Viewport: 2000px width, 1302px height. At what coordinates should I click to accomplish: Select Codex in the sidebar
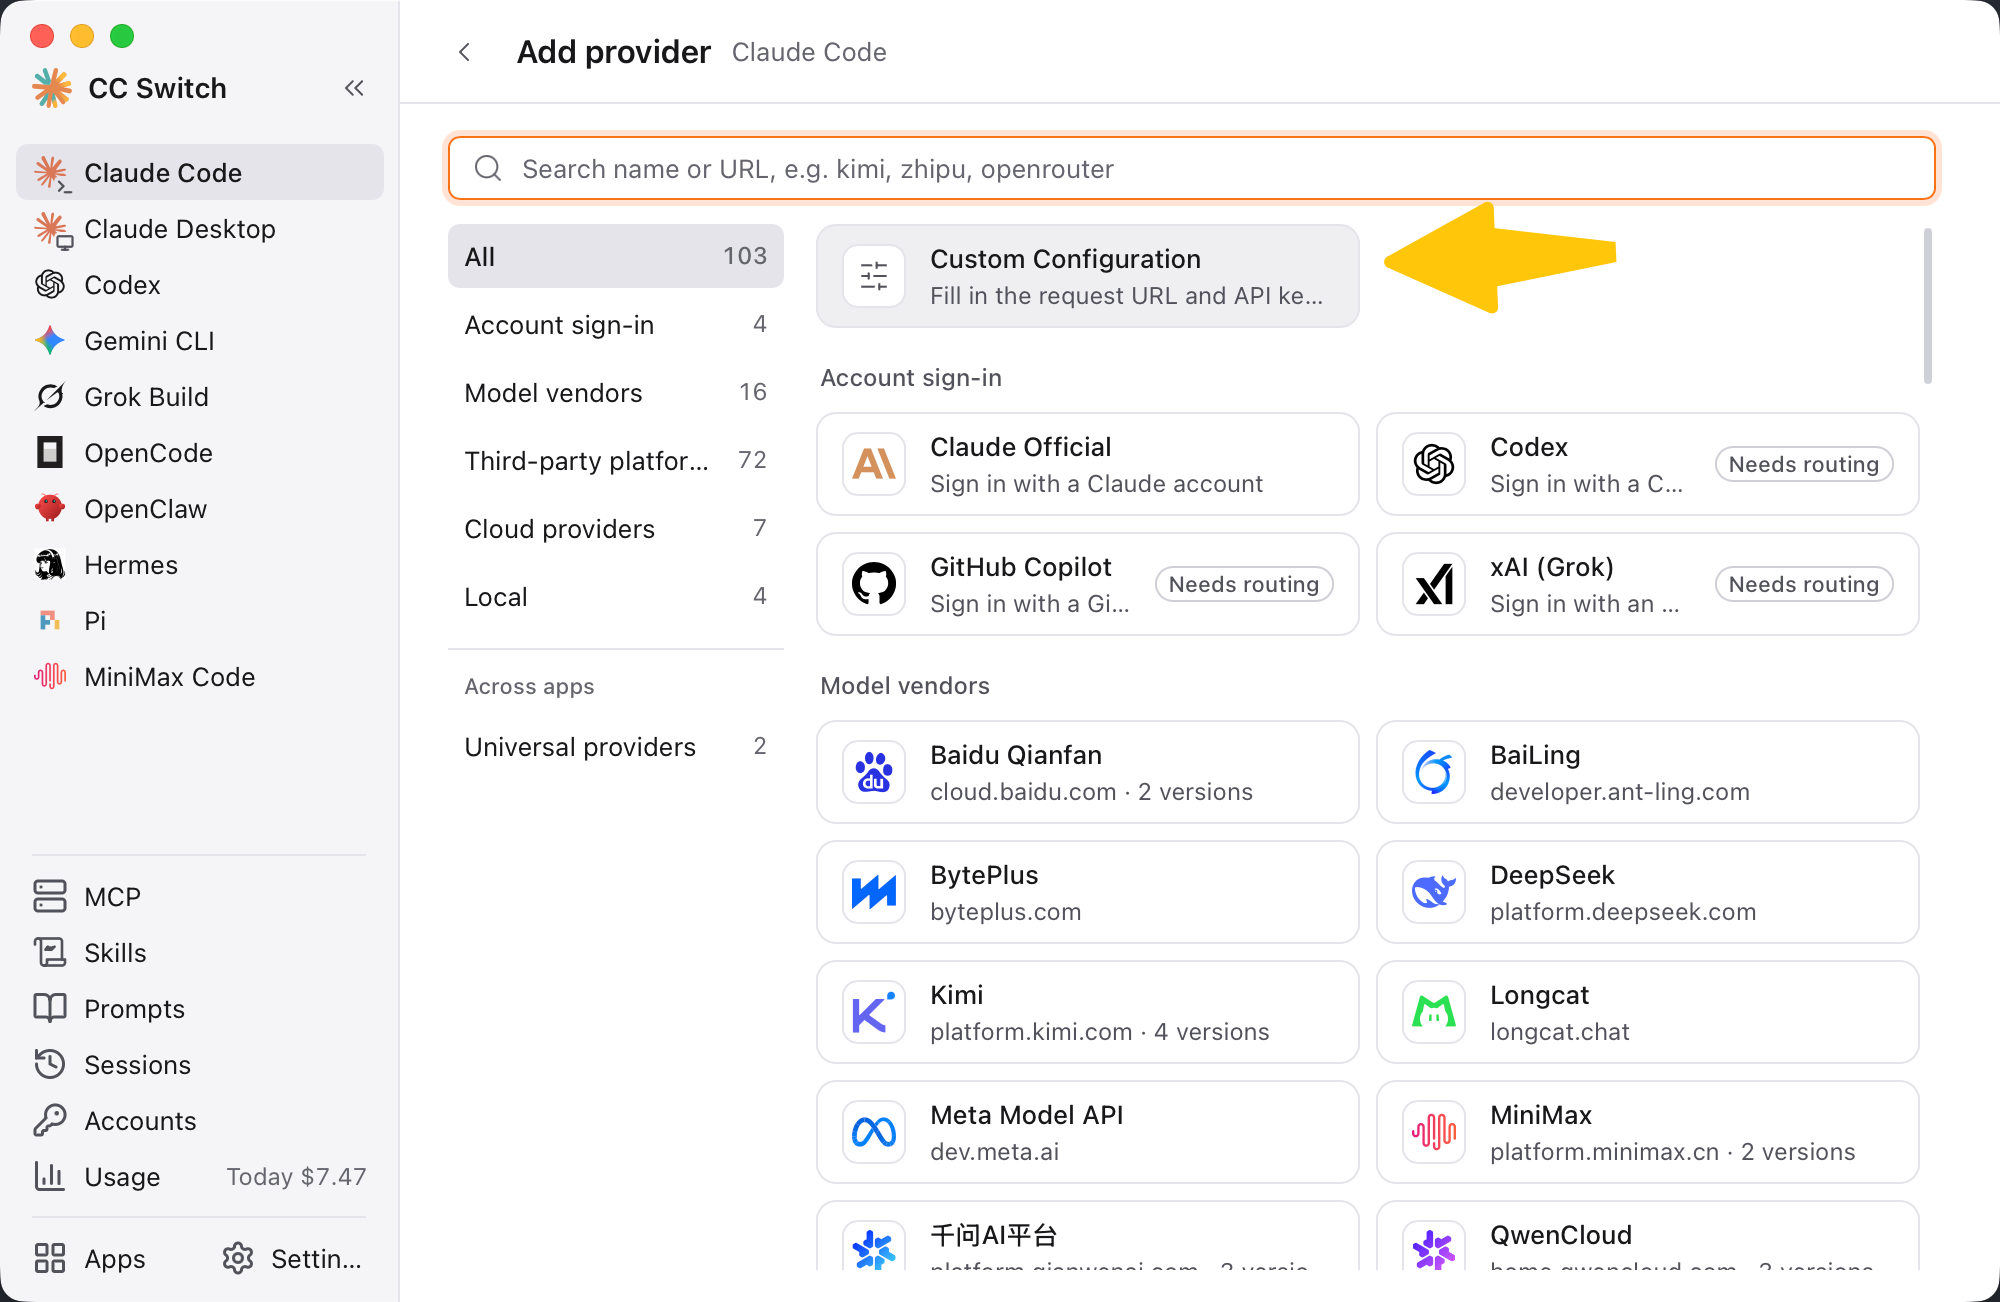coord(200,285)
